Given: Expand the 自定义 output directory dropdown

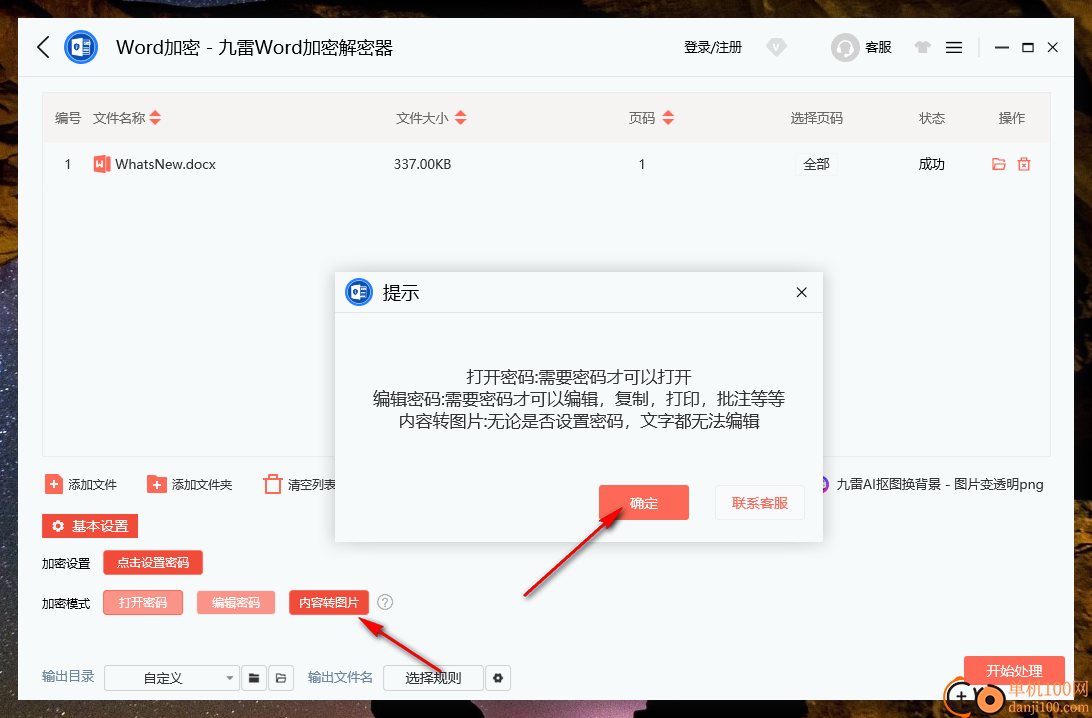Looking at the screenshot, I should pyautogui.click(x=172, y=678).
